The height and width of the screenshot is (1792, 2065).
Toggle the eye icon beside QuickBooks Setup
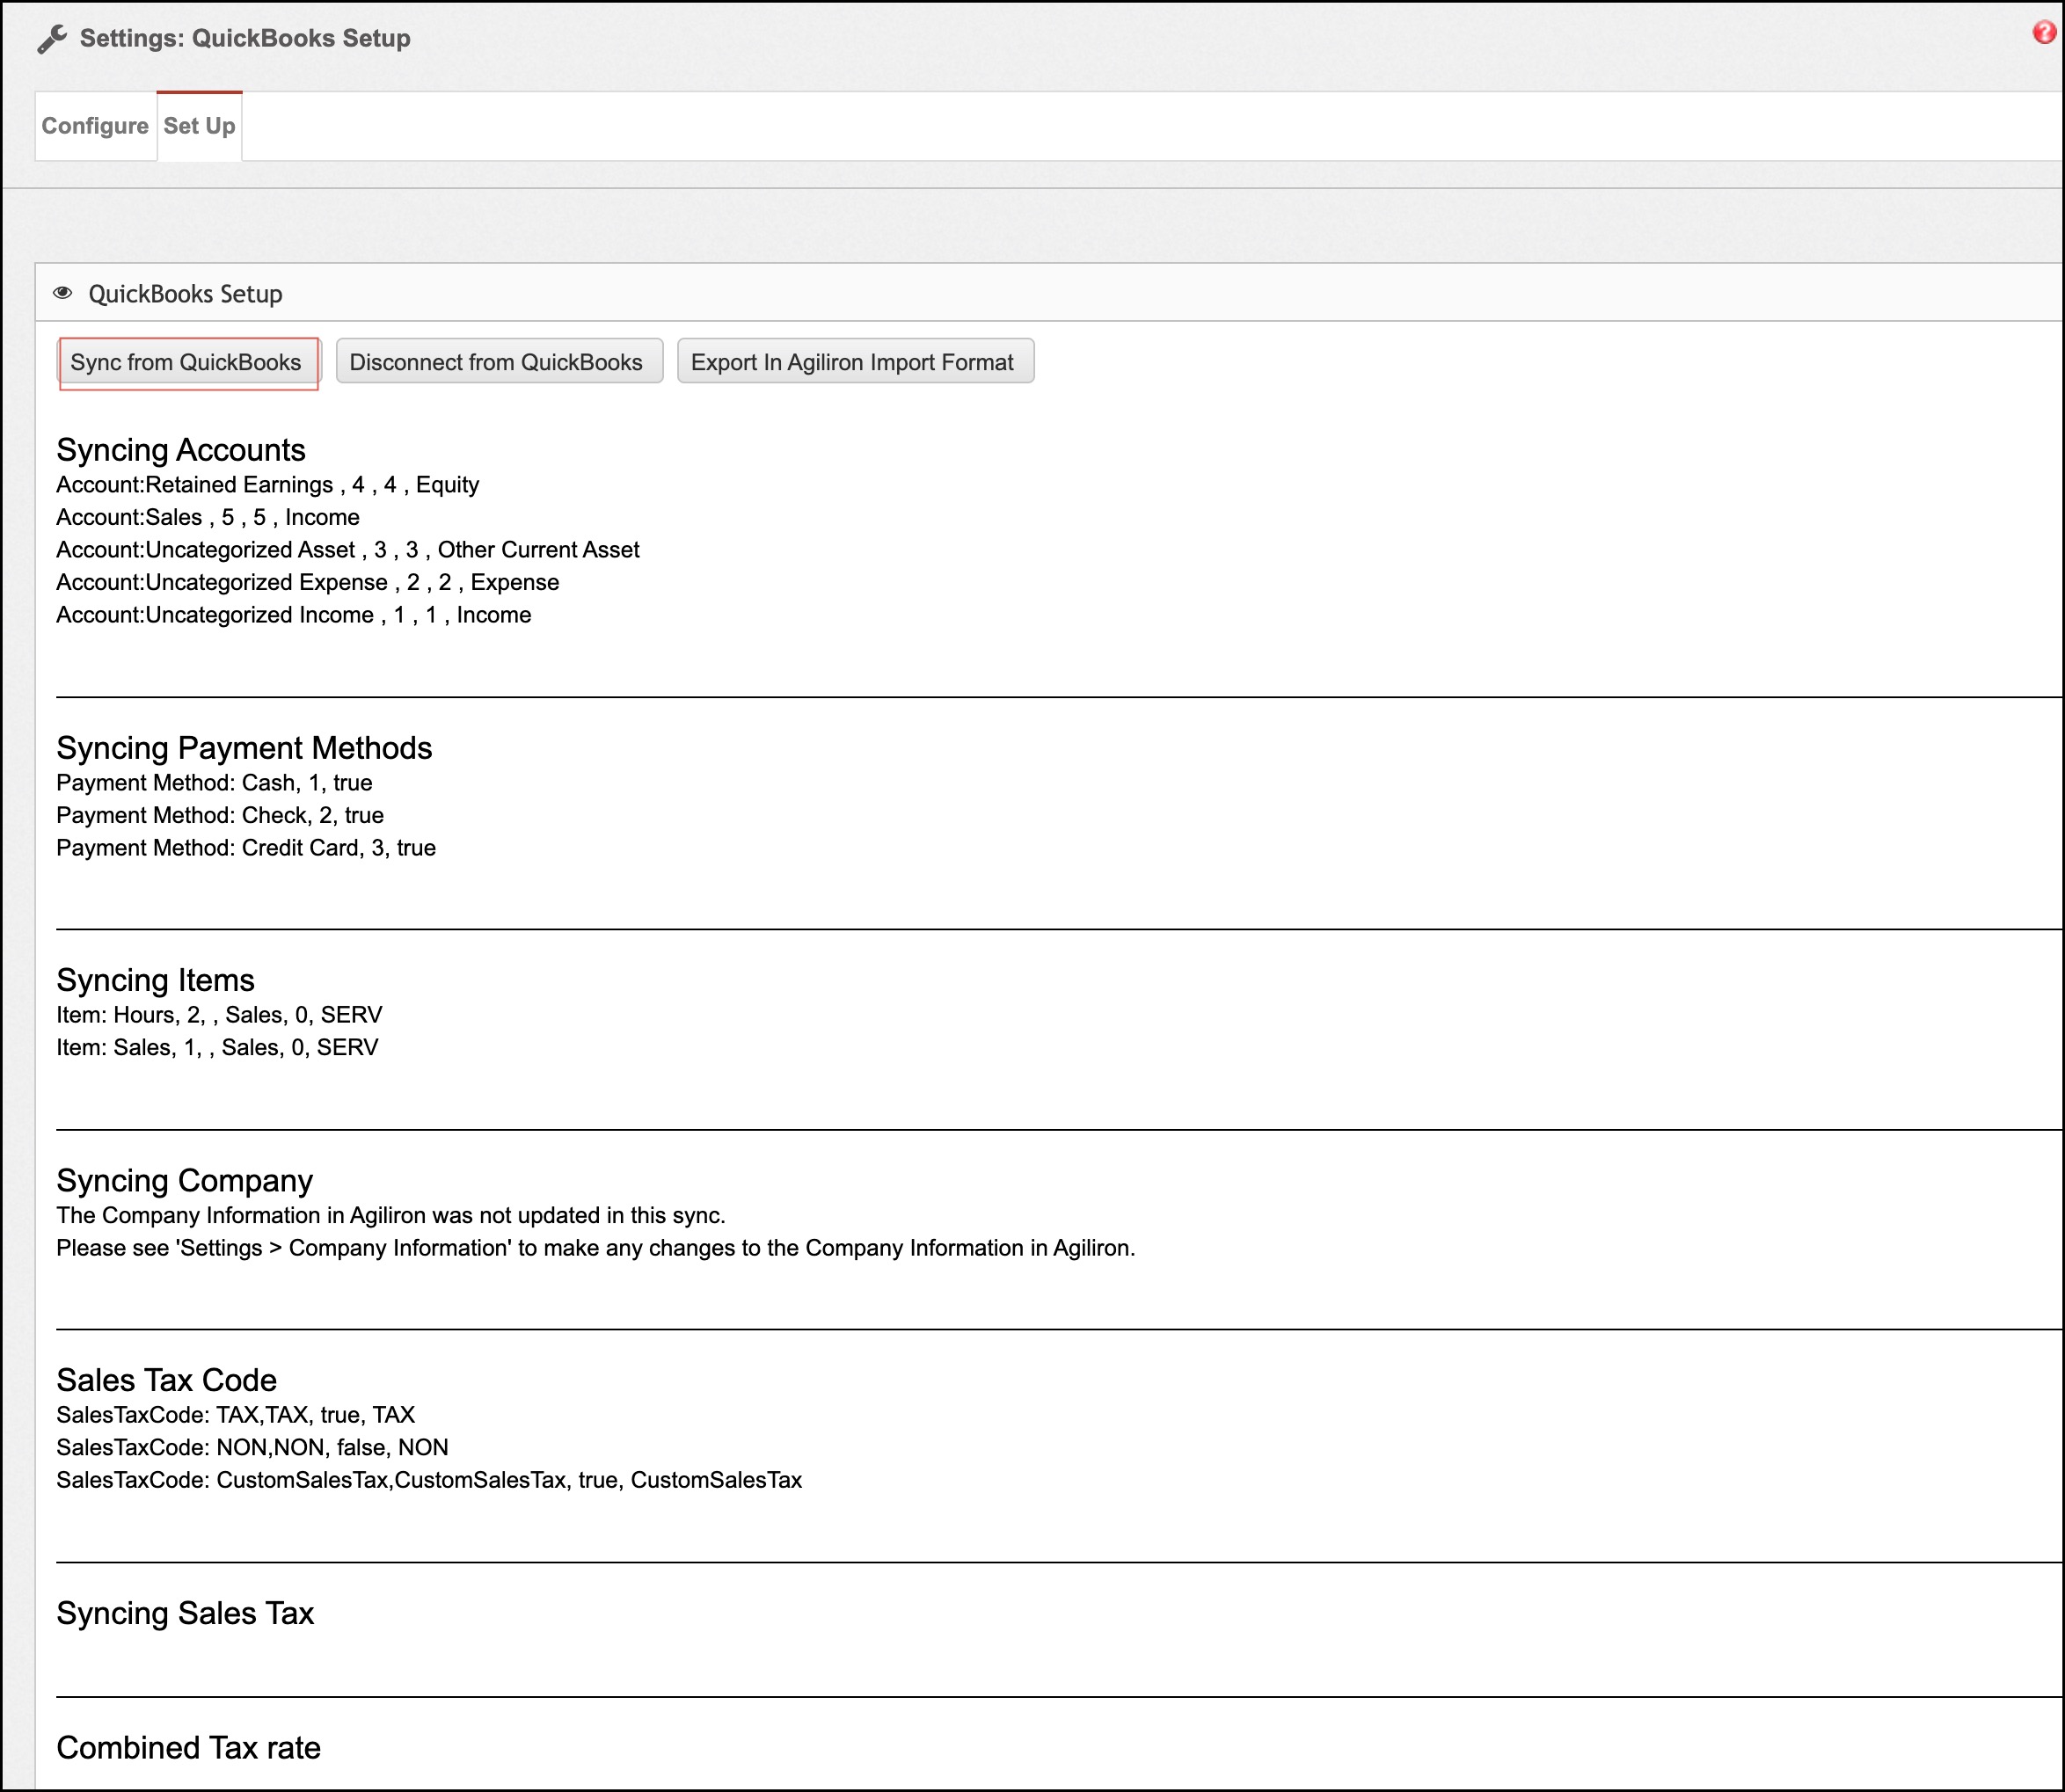[63, 293]
